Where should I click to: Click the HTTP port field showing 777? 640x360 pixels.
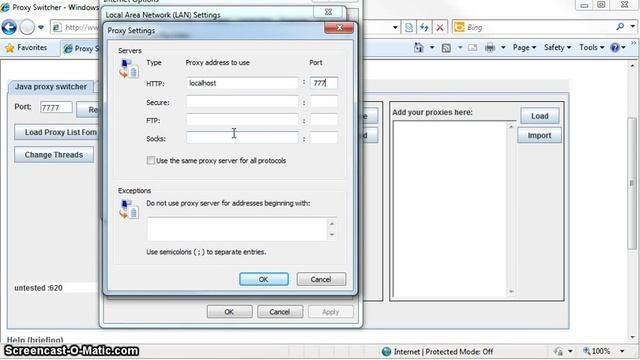(x=324, y=83)
